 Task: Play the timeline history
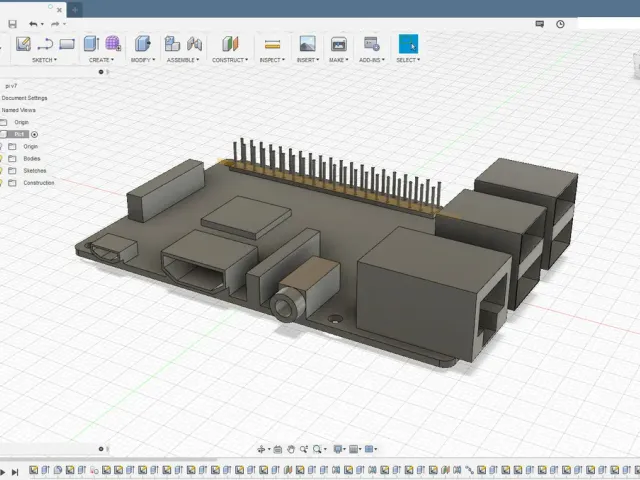[2, 472]
